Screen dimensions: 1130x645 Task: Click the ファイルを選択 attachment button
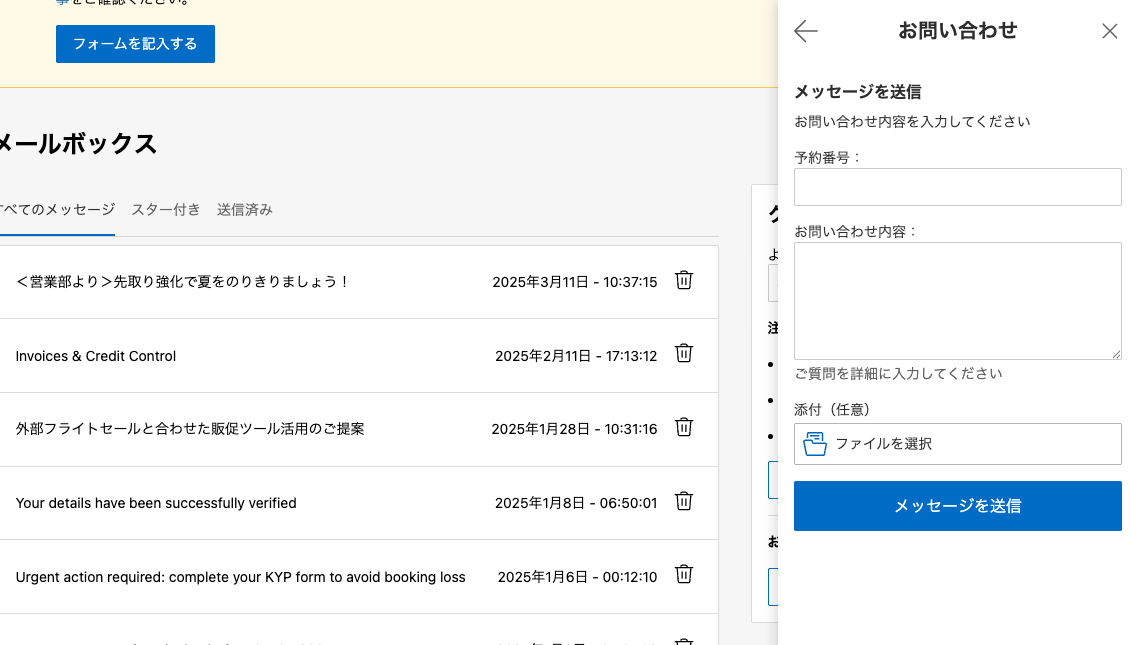(957, 444)
